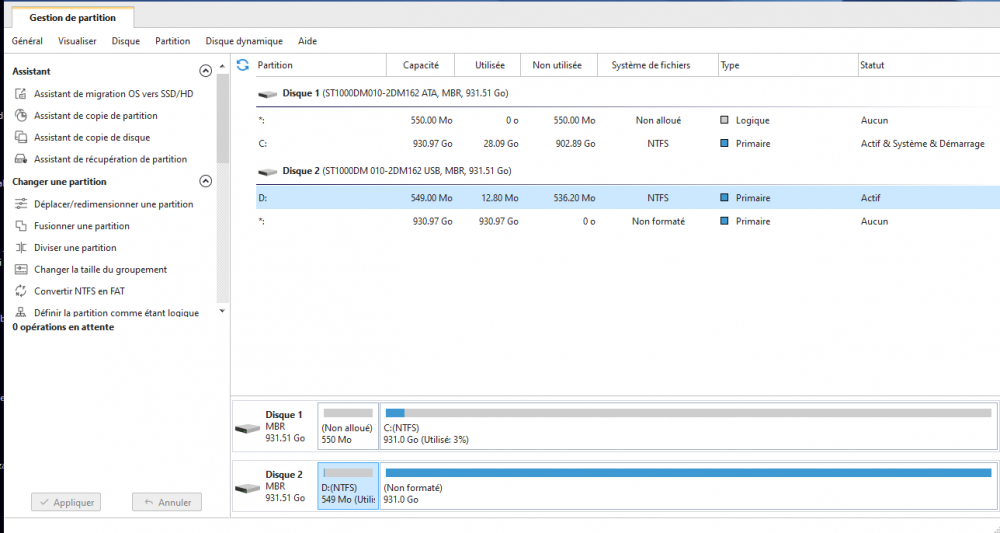1000x533 pixels.
Task: Collapse the Assistant section
Action: (206, 71)
